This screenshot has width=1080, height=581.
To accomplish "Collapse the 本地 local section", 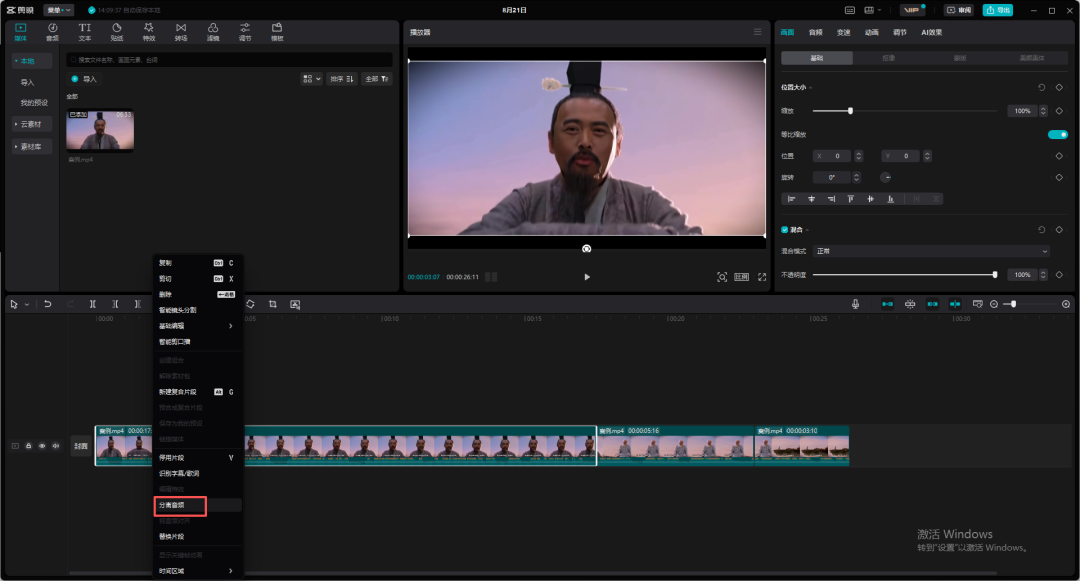I will (31, 61).
